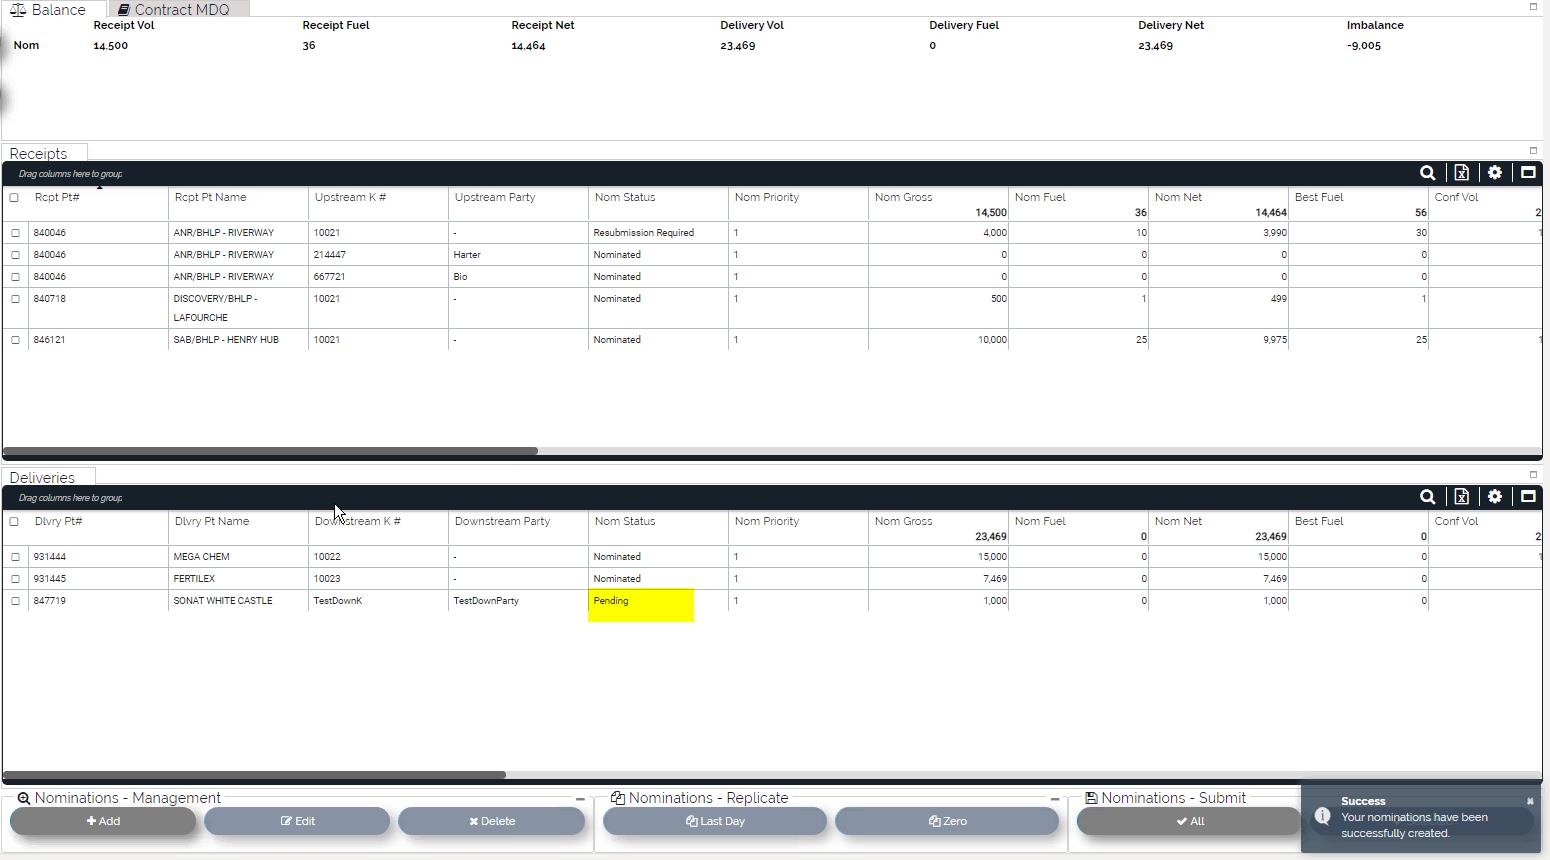Export Deliveries grid to Excel
Image resolution: width=1550 pixels, height=860 pixels.
(x=1461, y=497)
